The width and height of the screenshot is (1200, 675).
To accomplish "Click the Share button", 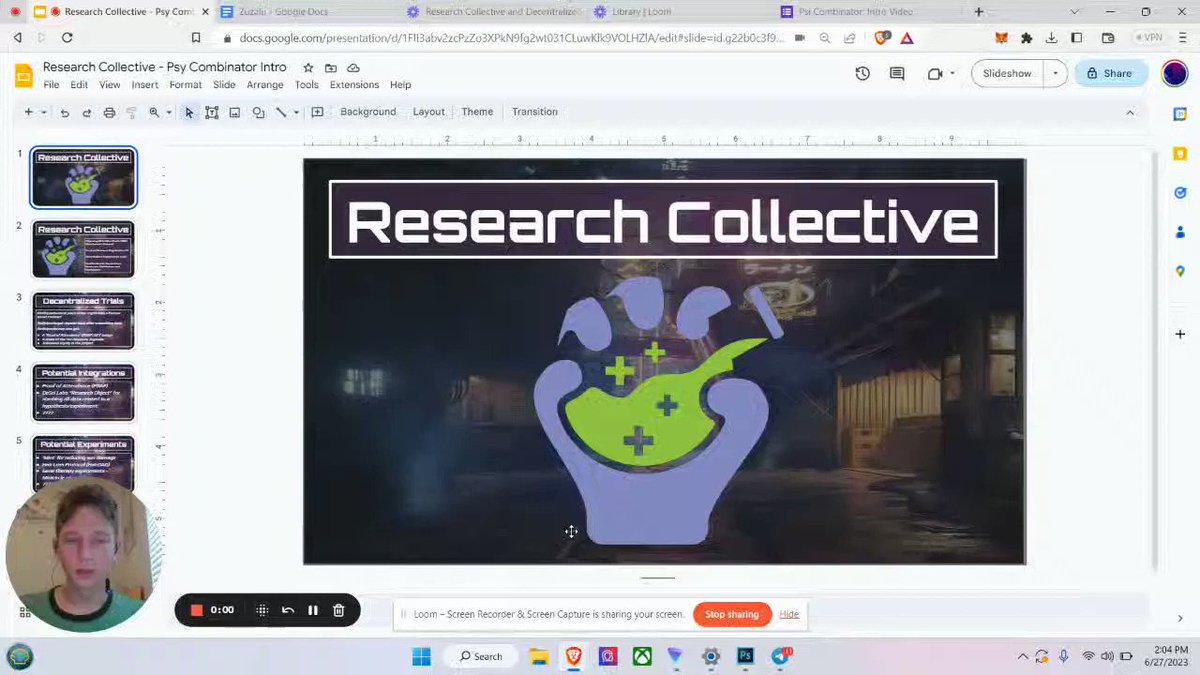I will click(x=1110, y=73).
